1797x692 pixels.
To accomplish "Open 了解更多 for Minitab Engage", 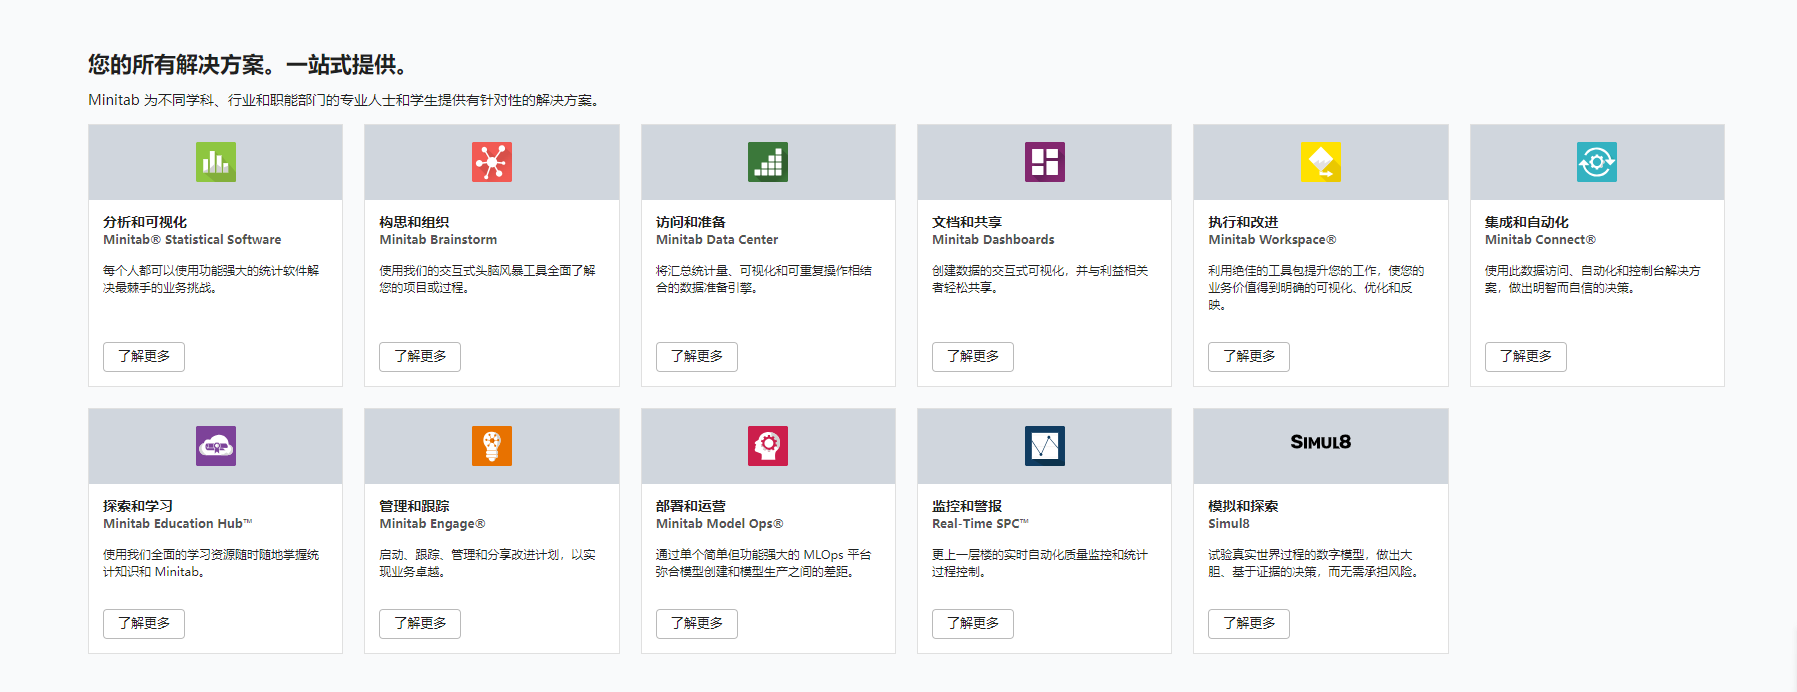I will [x=420, y=624].
